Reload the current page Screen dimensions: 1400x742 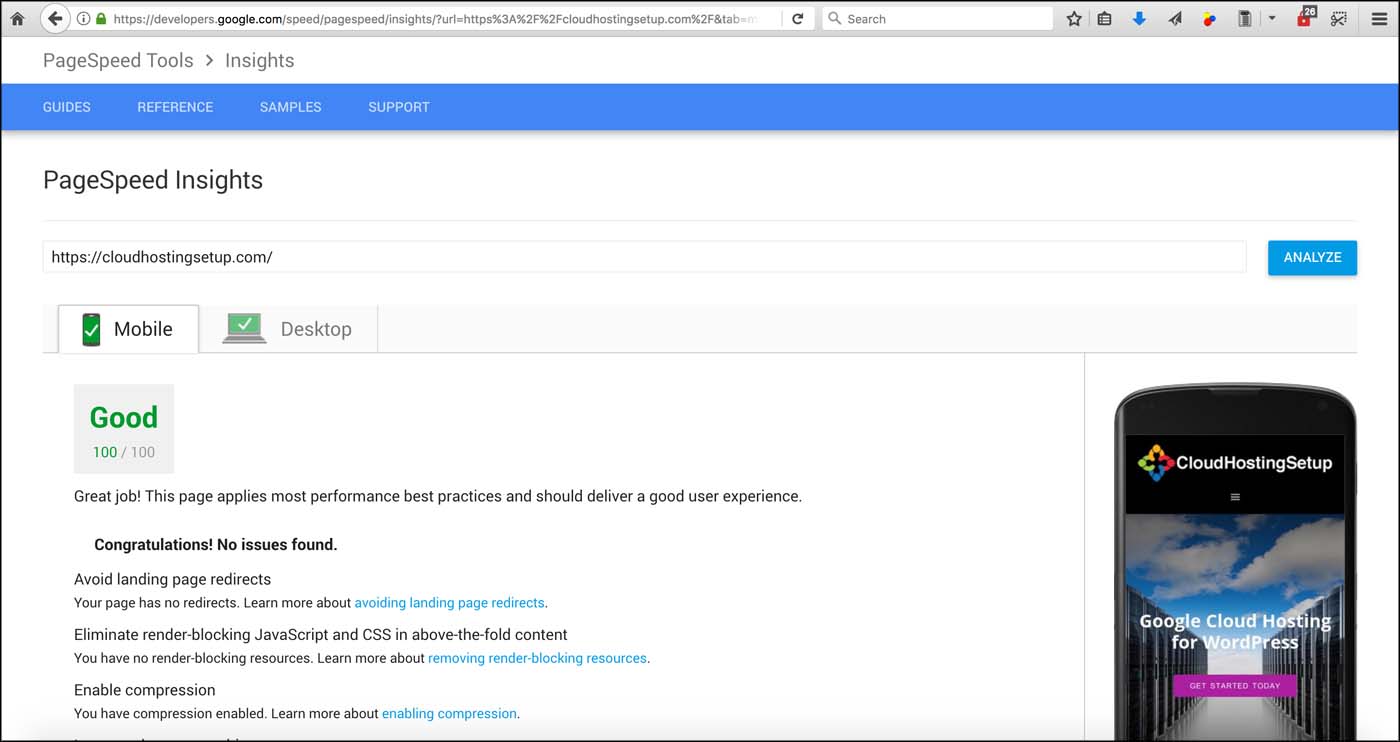797,18
